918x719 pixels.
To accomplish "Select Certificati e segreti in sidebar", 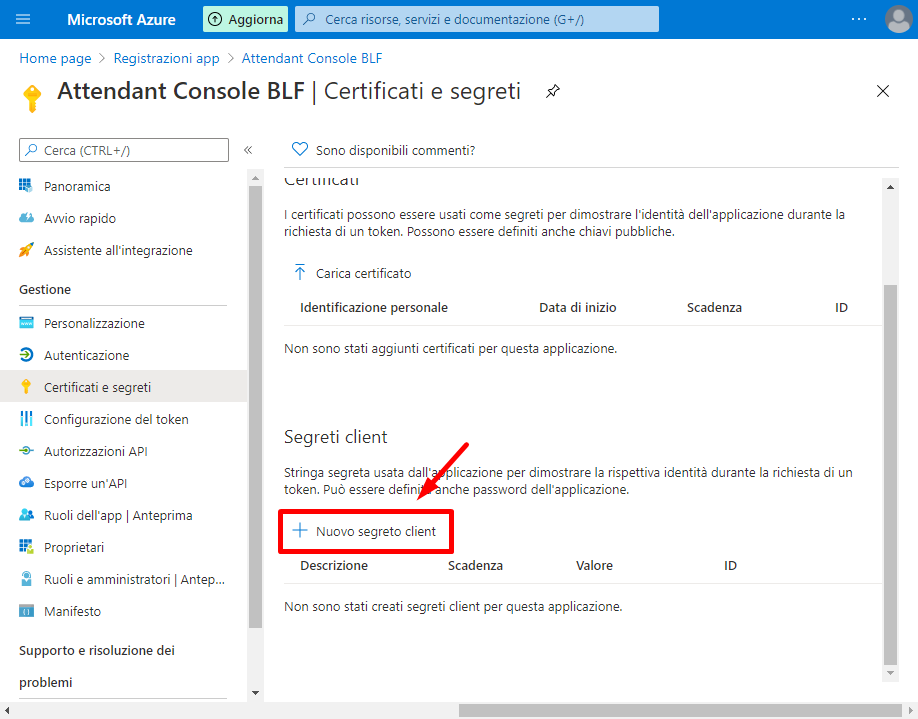I will (x=97, y=387).
